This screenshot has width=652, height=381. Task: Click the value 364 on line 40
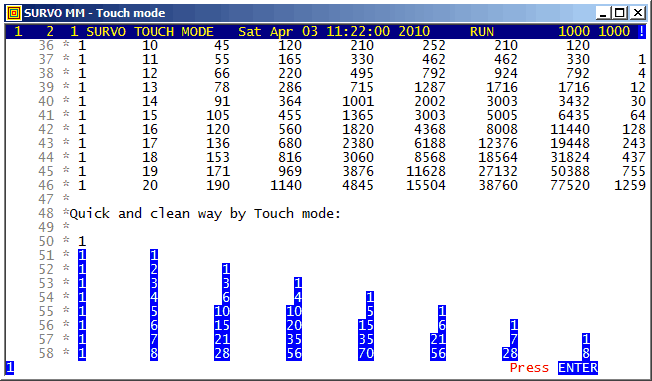click(290, 101)
